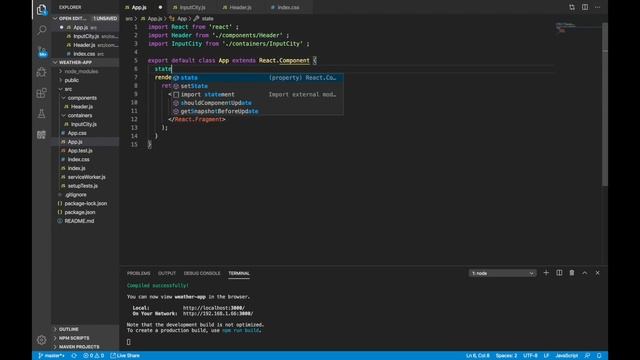Click the feedback icon in status bar
This screenshot has height=360, width=640.
click(587, 356)
